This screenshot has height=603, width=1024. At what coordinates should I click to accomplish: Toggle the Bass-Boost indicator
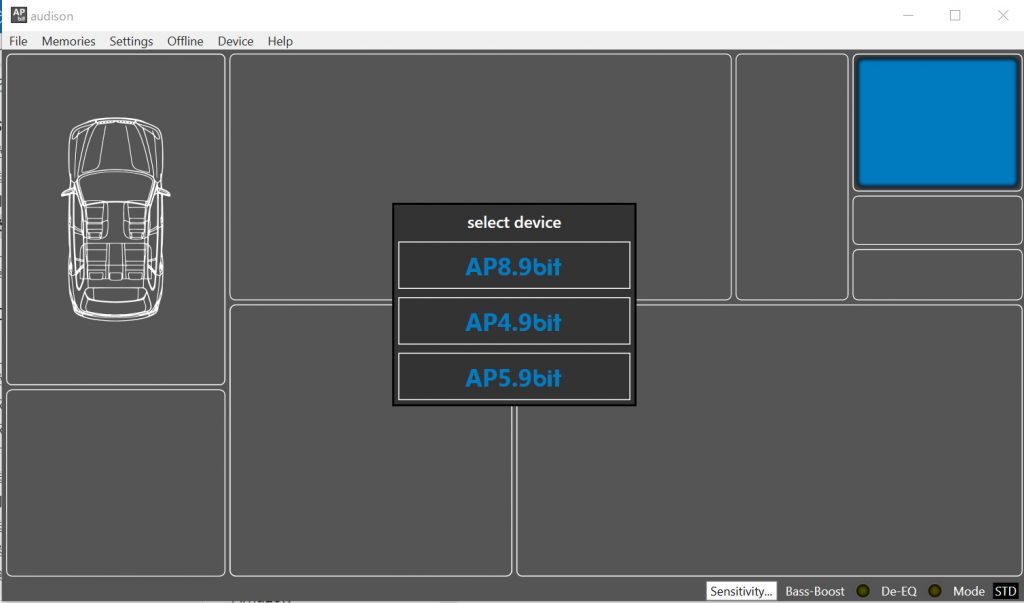863,591
